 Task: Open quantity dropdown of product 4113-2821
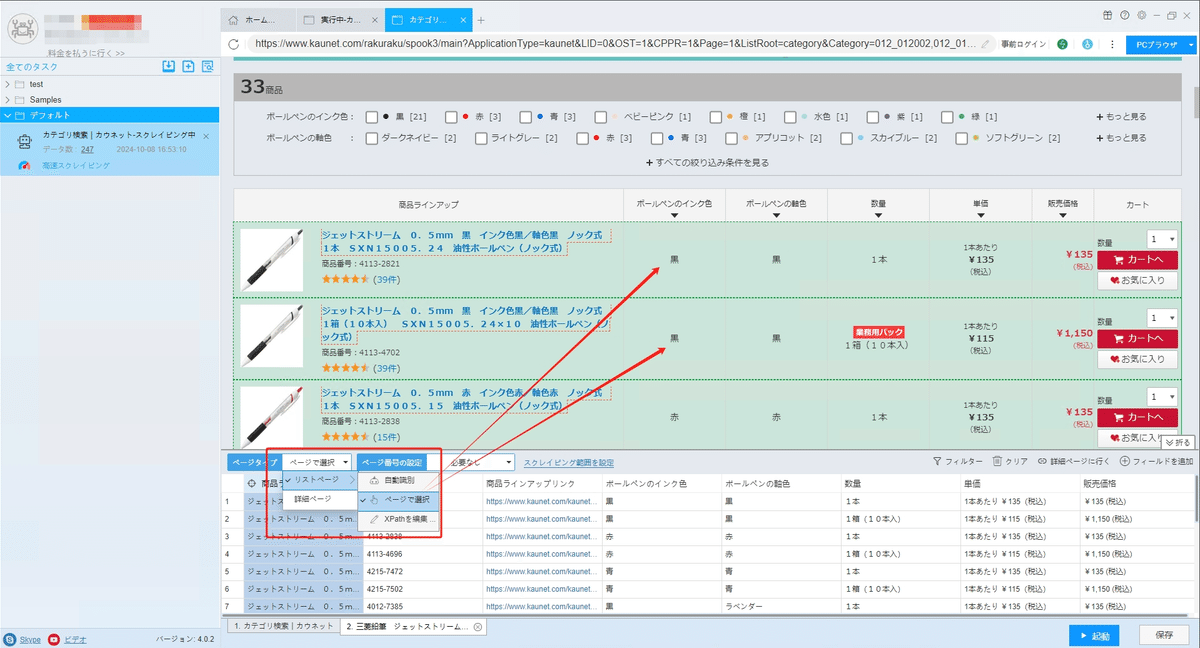click(x=1163, y=239)
